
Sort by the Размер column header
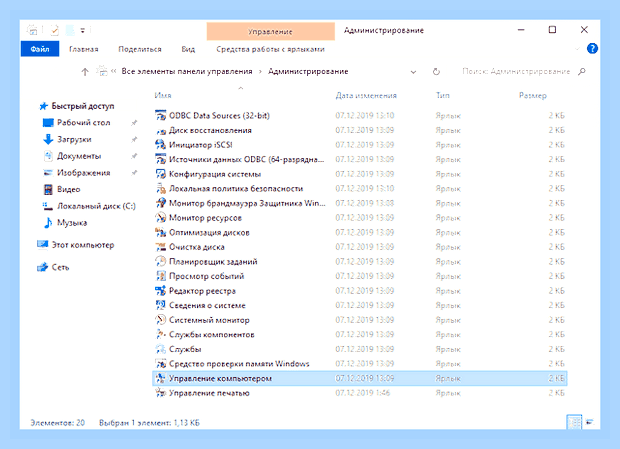click(533, 95)
